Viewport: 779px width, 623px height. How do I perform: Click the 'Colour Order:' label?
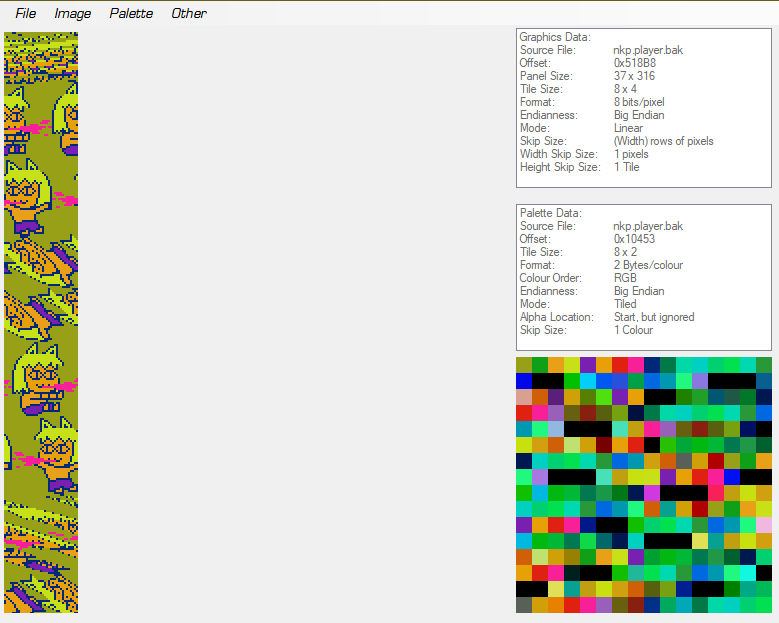coord(550,278)
